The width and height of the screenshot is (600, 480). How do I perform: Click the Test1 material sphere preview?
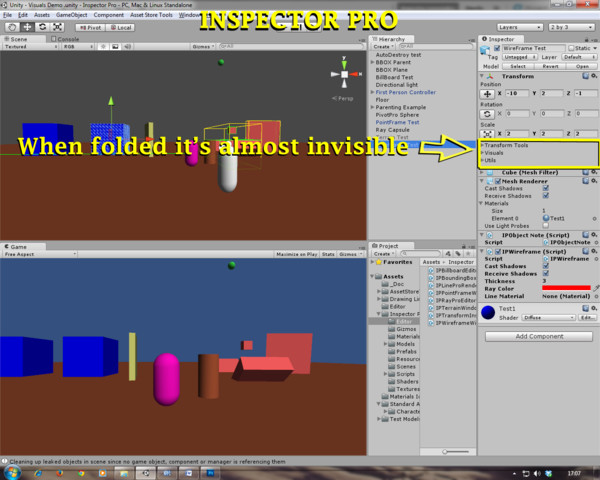(x=488, y=313)
